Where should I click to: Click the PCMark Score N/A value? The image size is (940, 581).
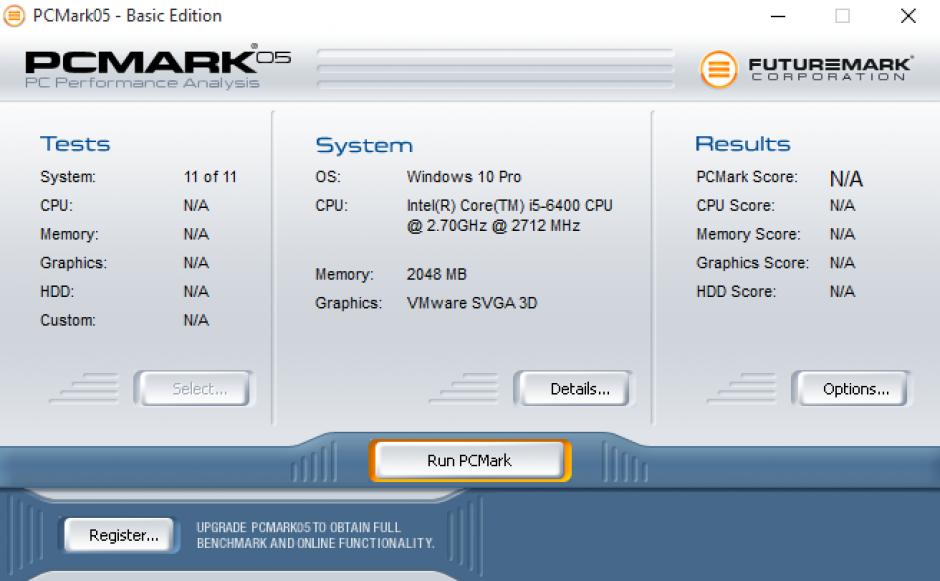pos(845,179)
